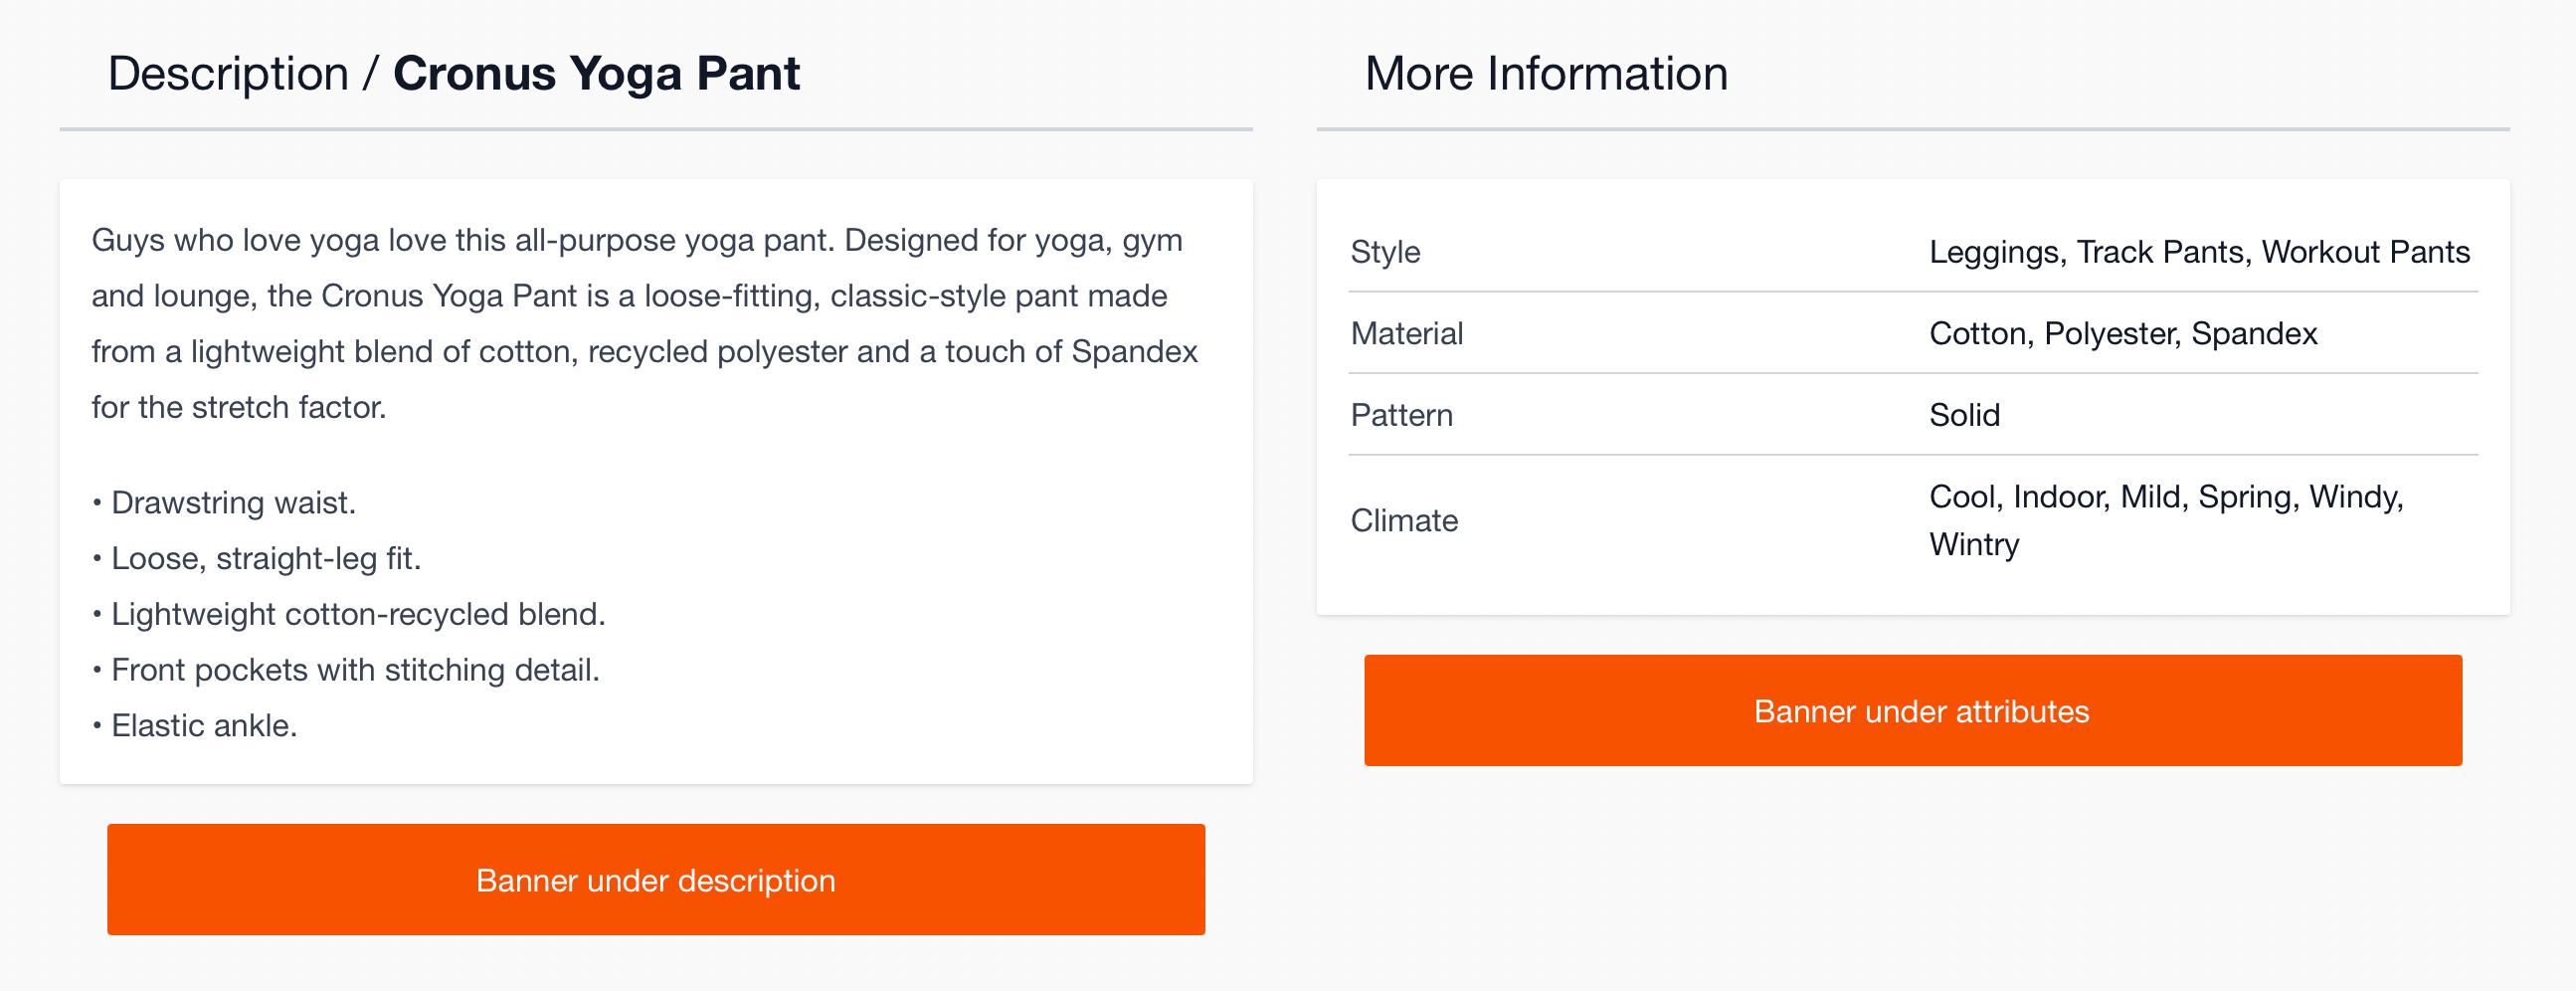Screen dimensions: 2576x991
Task: Click the Solid pattern value
Action: pyautogui.click(x=1963, y=415)
